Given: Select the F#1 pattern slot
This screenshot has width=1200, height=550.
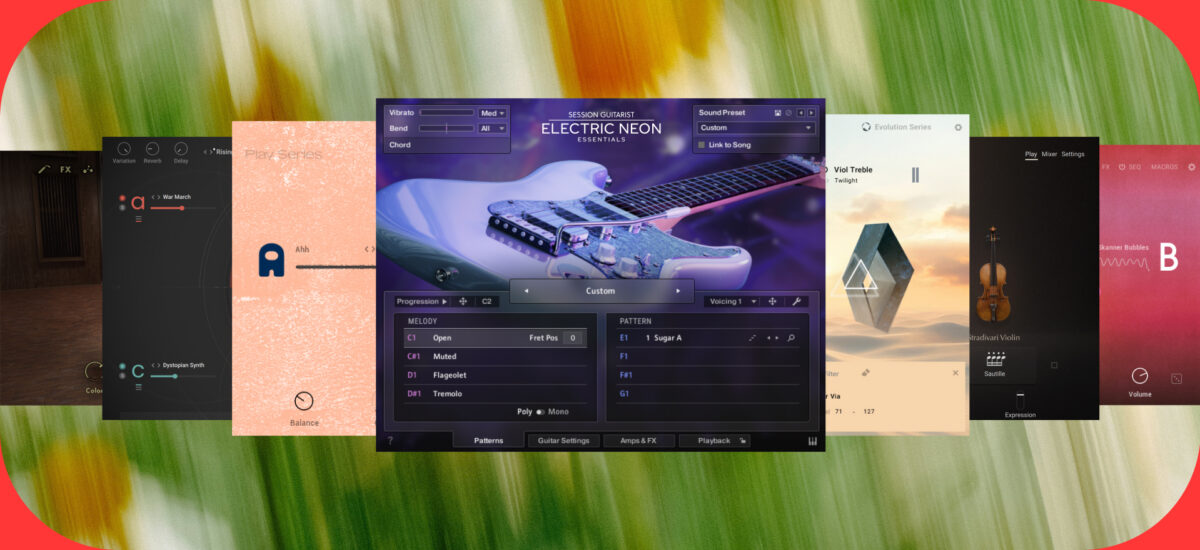Looking at the screenshot, I should [710, 375].
